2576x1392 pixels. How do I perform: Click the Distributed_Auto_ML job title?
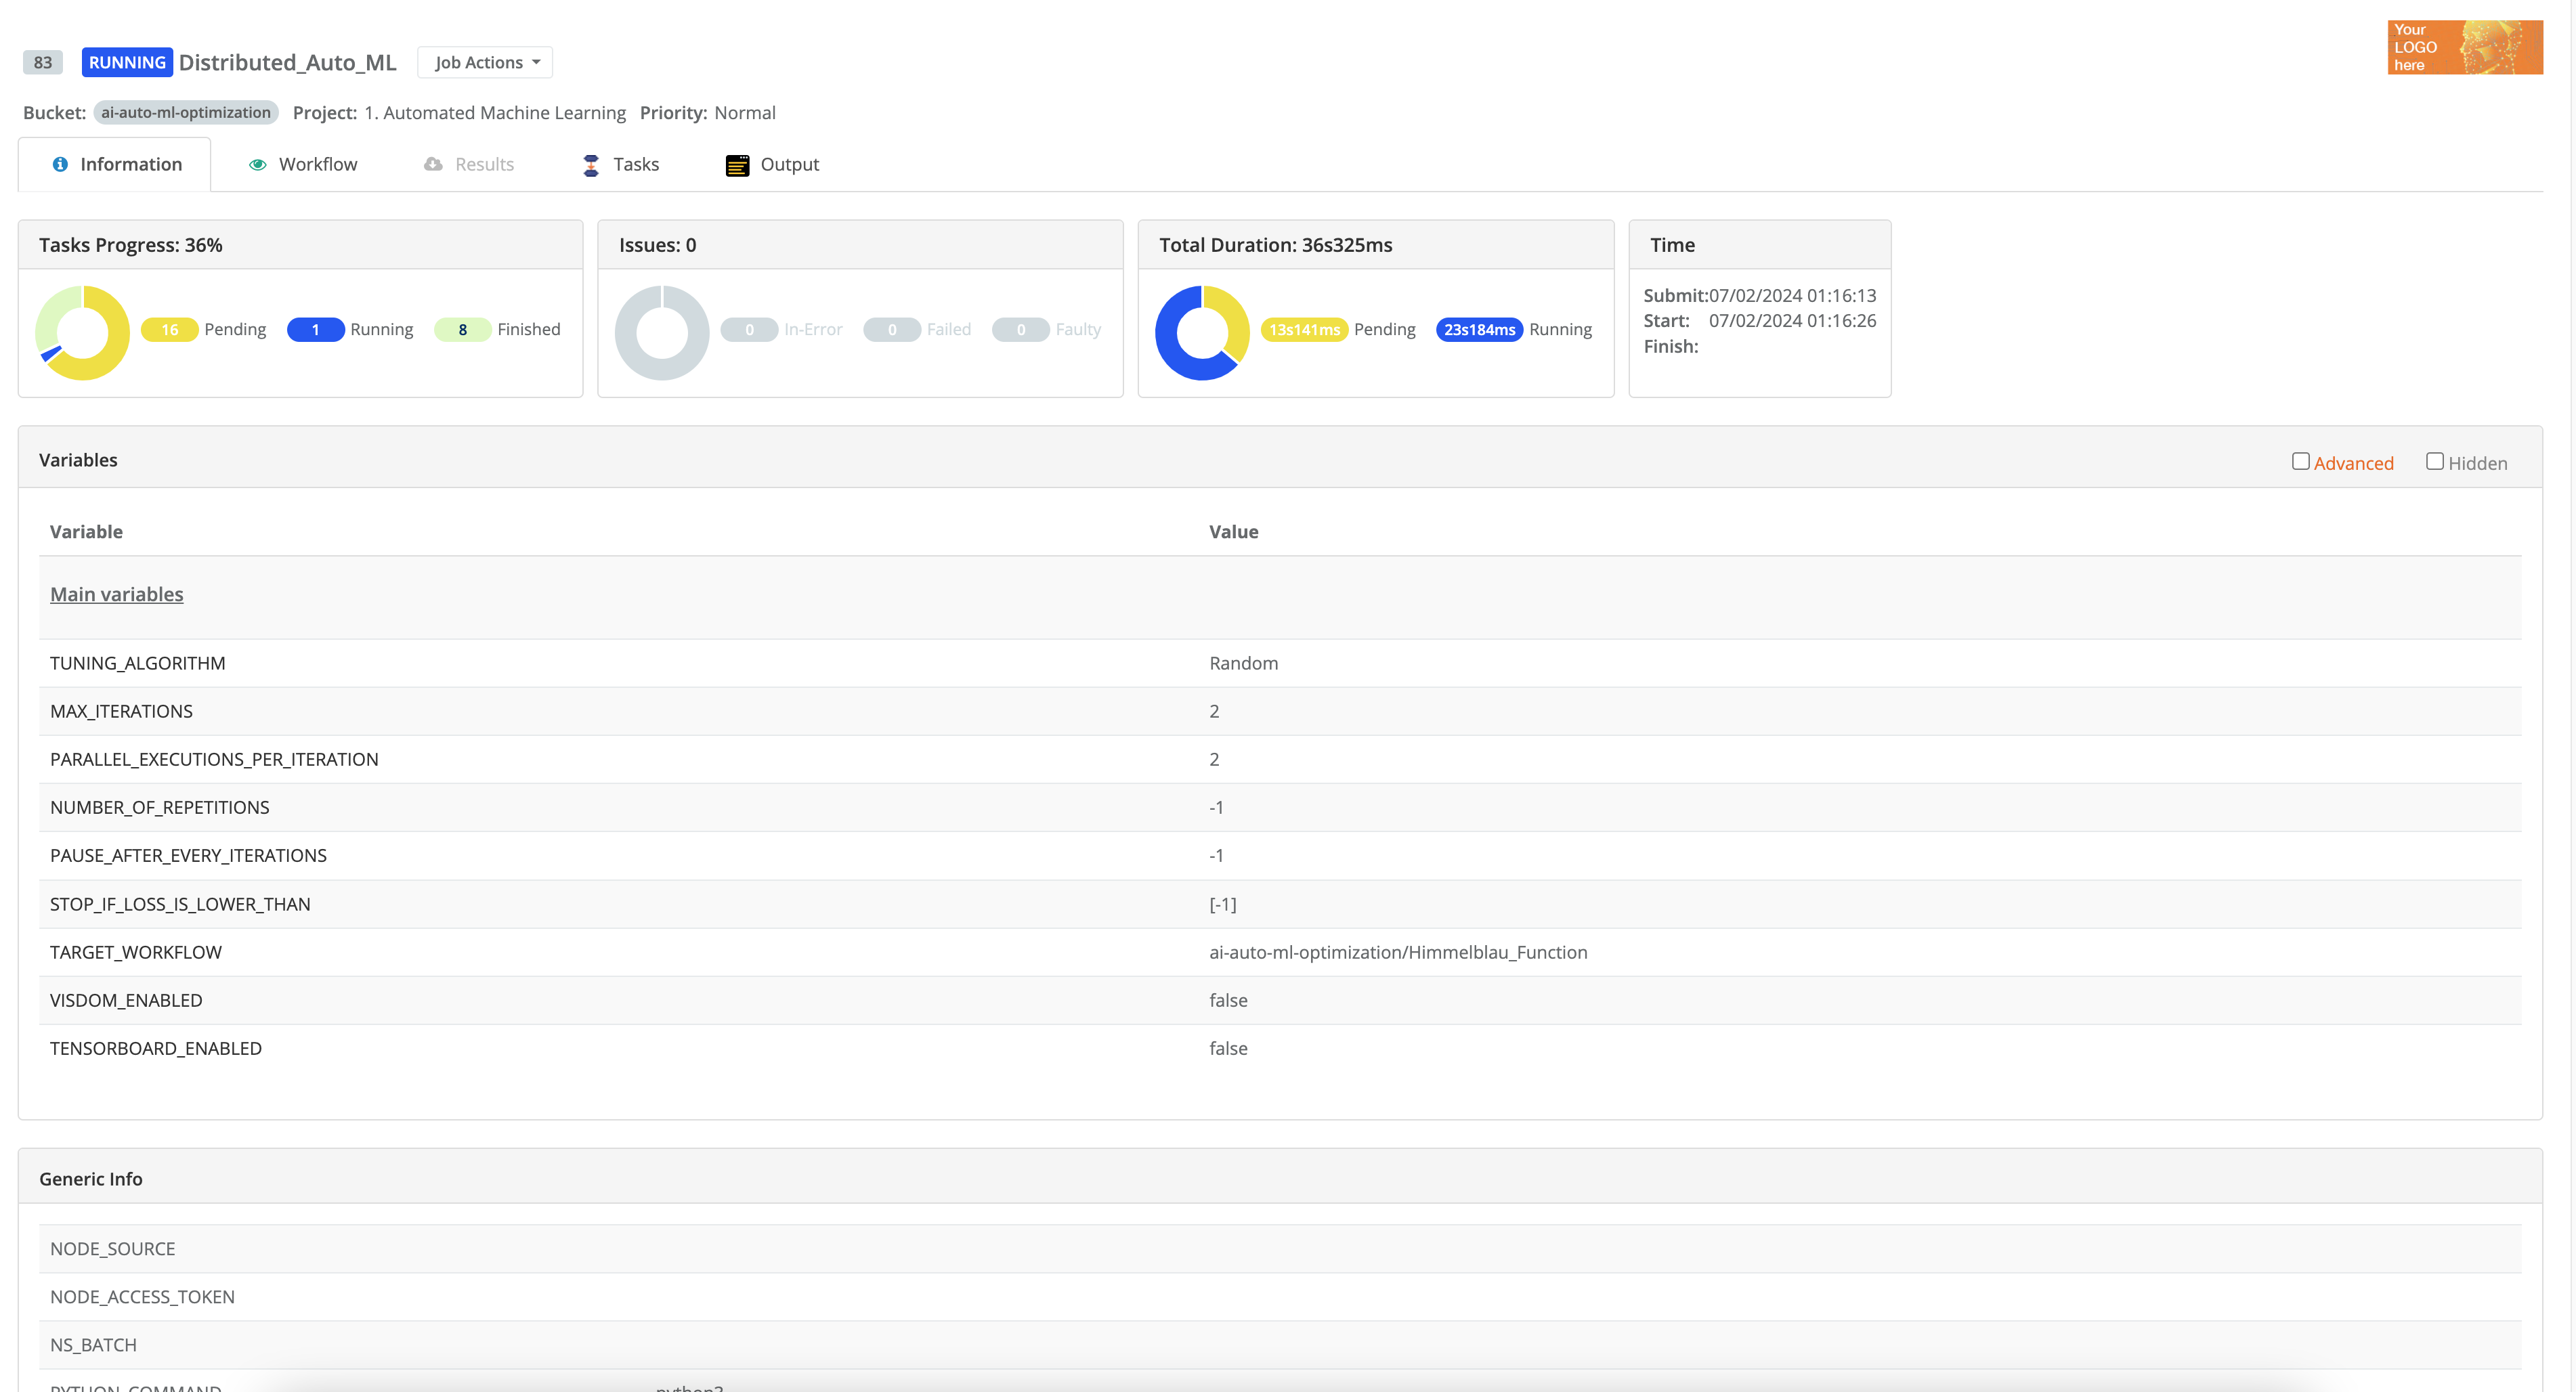click(x=287, y=62)
